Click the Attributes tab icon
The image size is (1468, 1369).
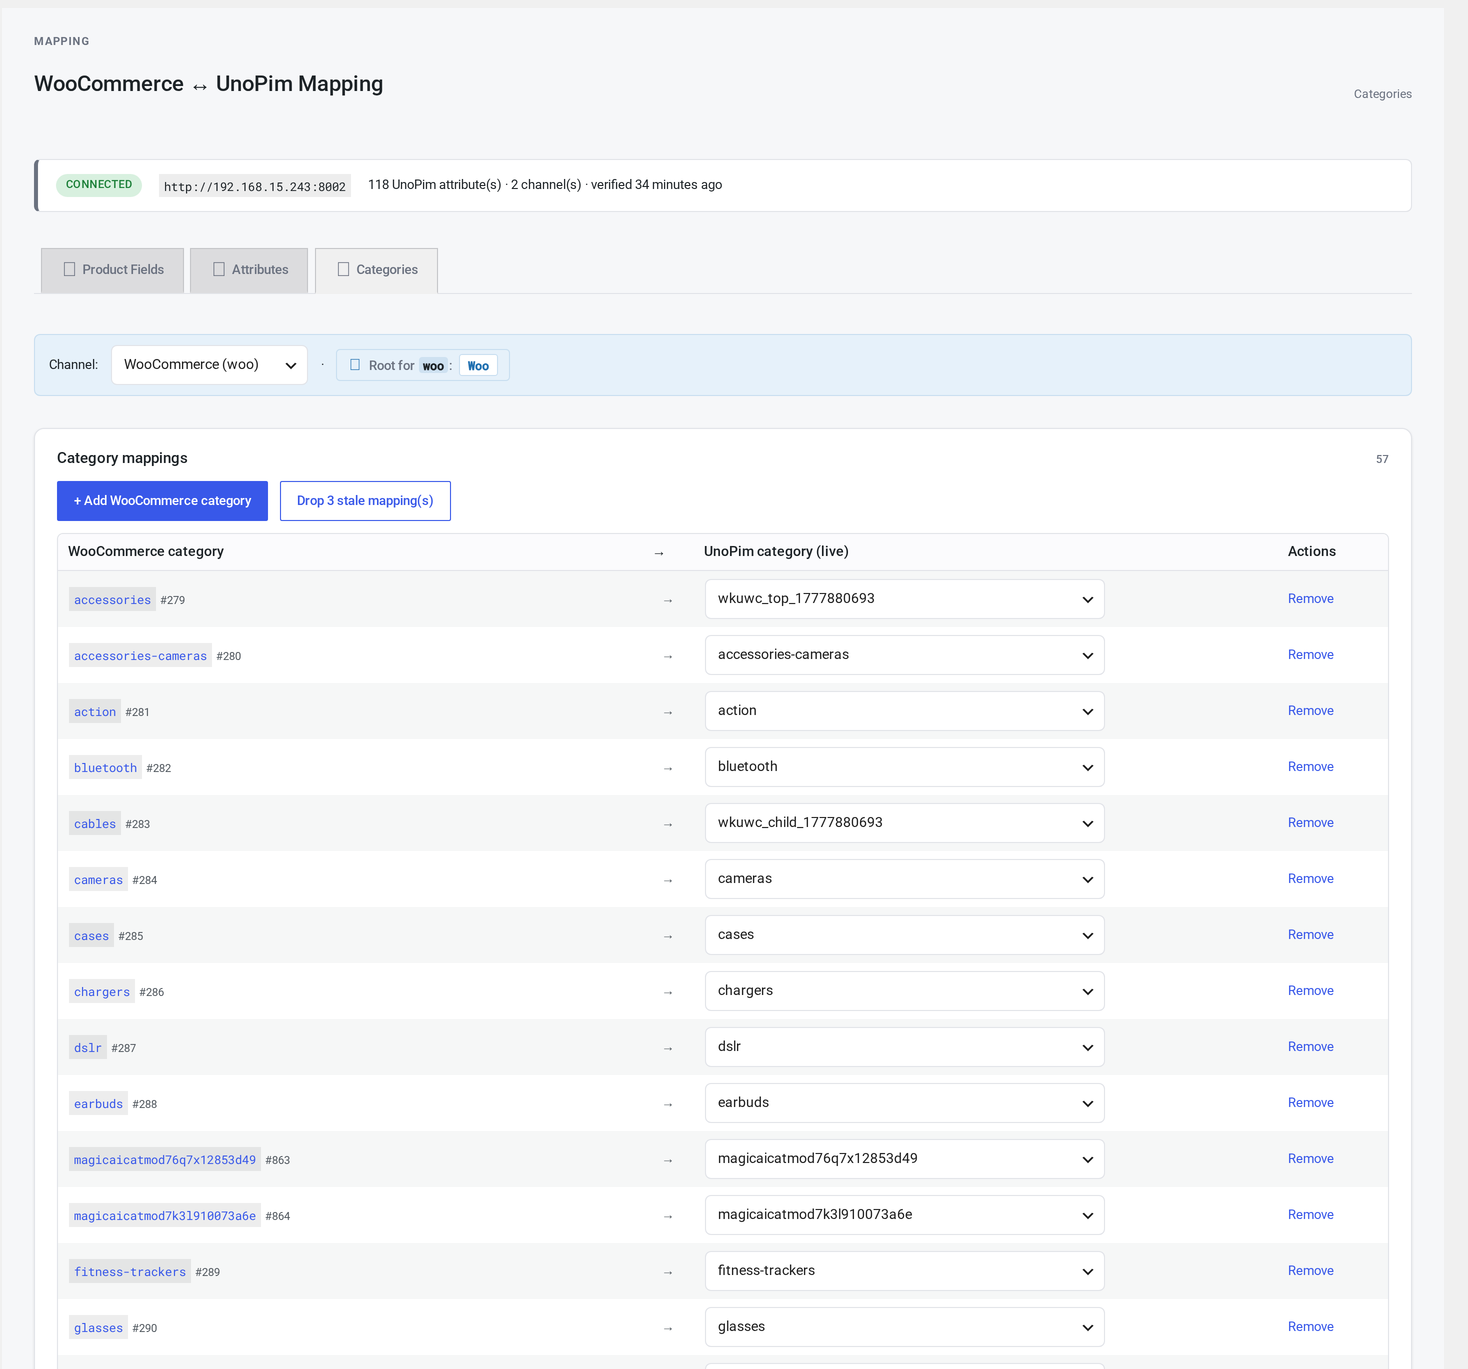point(219,269)
